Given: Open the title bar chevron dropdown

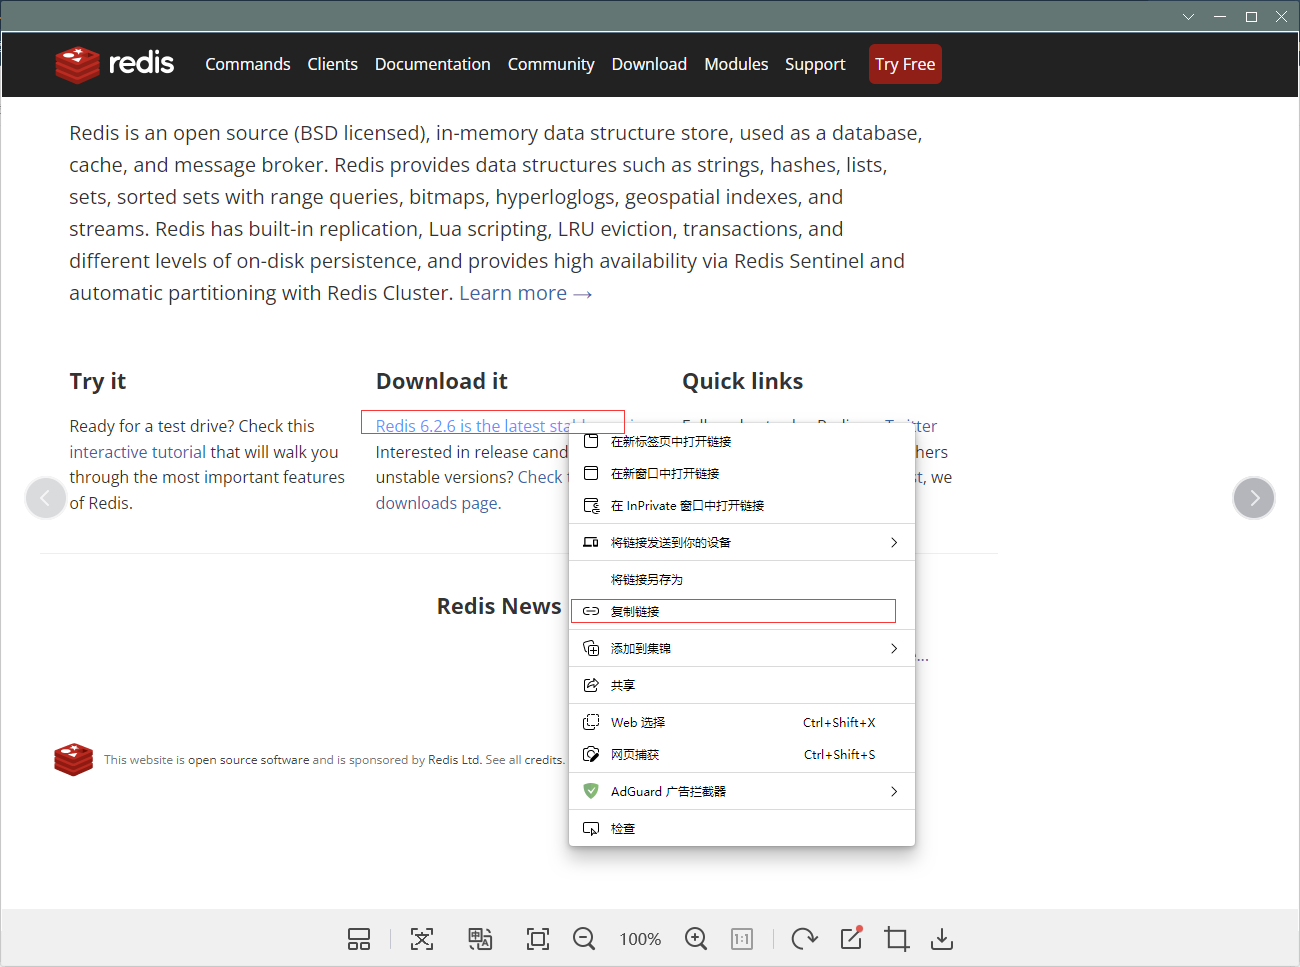Looking at the screenshot, I should tap(1188, 16).
